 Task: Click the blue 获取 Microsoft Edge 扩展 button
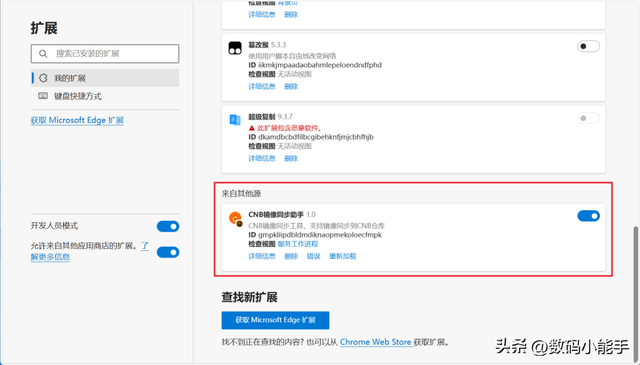click(276, 320)
